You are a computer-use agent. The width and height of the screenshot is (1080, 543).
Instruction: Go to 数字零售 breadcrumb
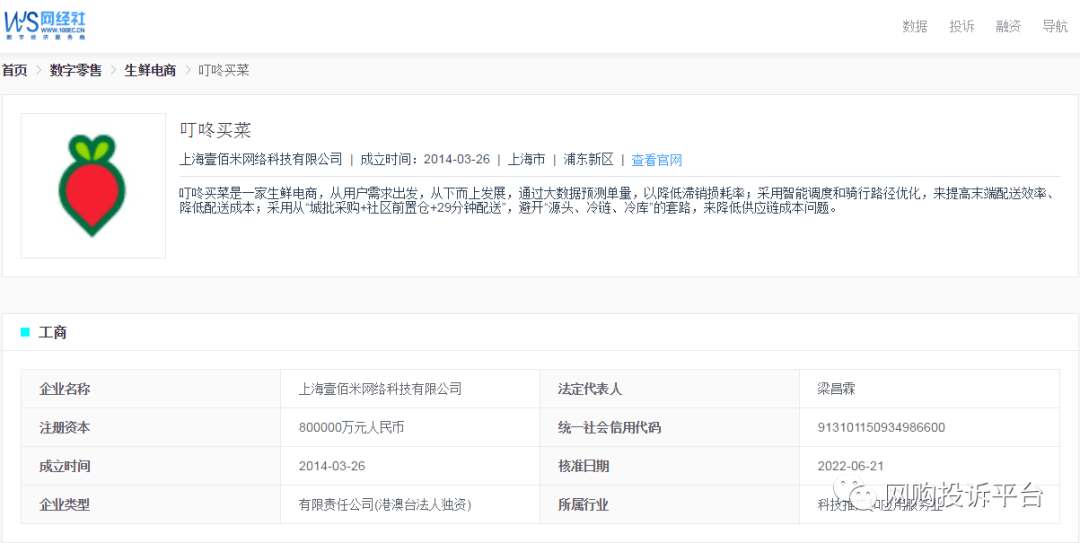pos(76,70)
